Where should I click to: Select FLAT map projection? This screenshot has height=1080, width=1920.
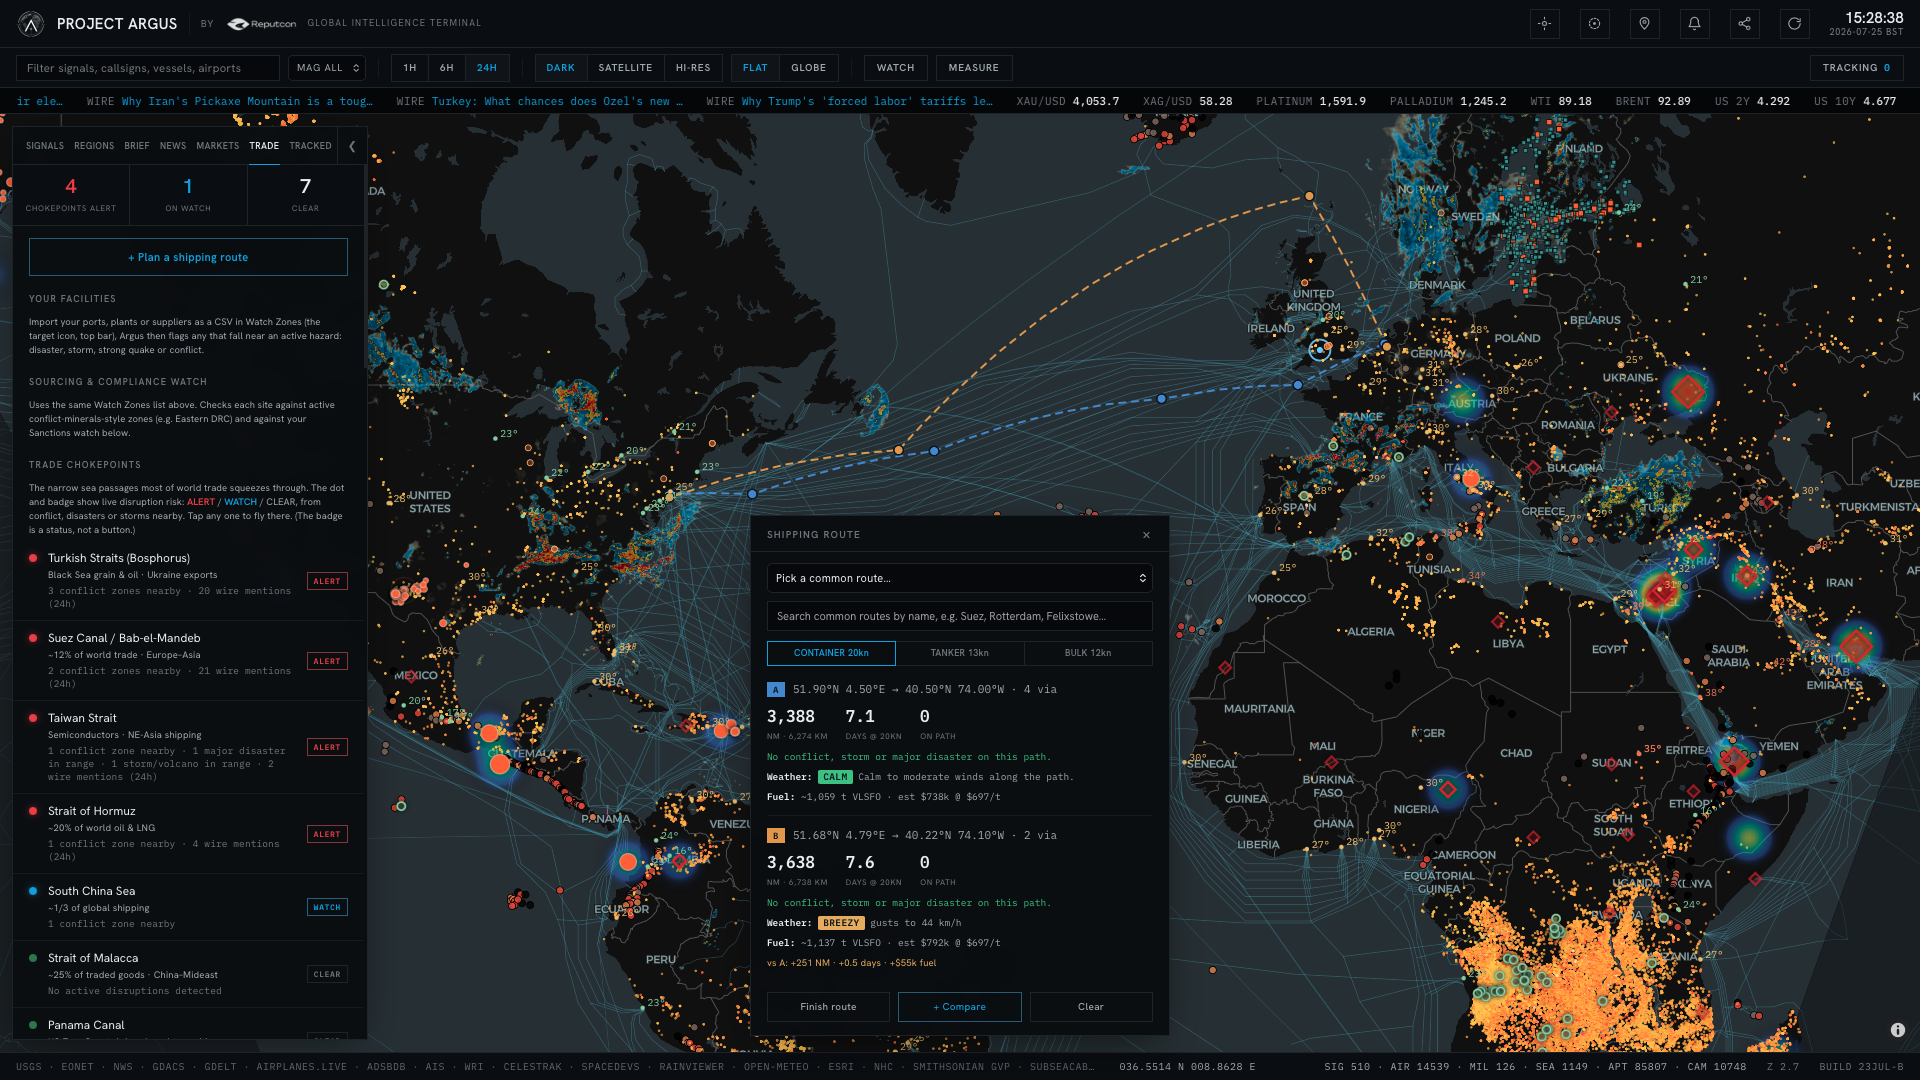tap(755, 68)
